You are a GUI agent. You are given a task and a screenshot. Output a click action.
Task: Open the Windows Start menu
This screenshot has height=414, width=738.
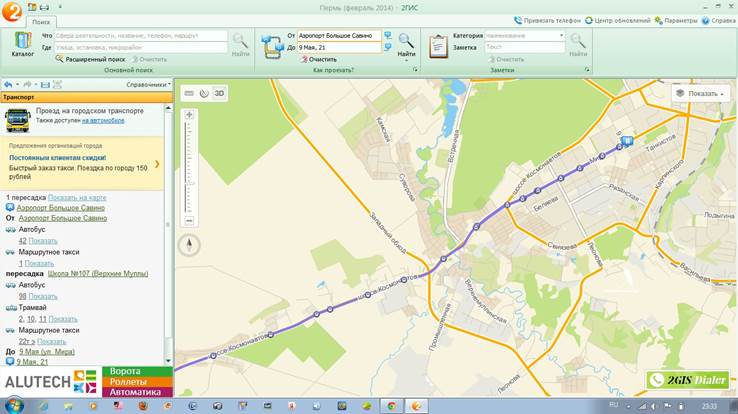[x=14, y=406]
